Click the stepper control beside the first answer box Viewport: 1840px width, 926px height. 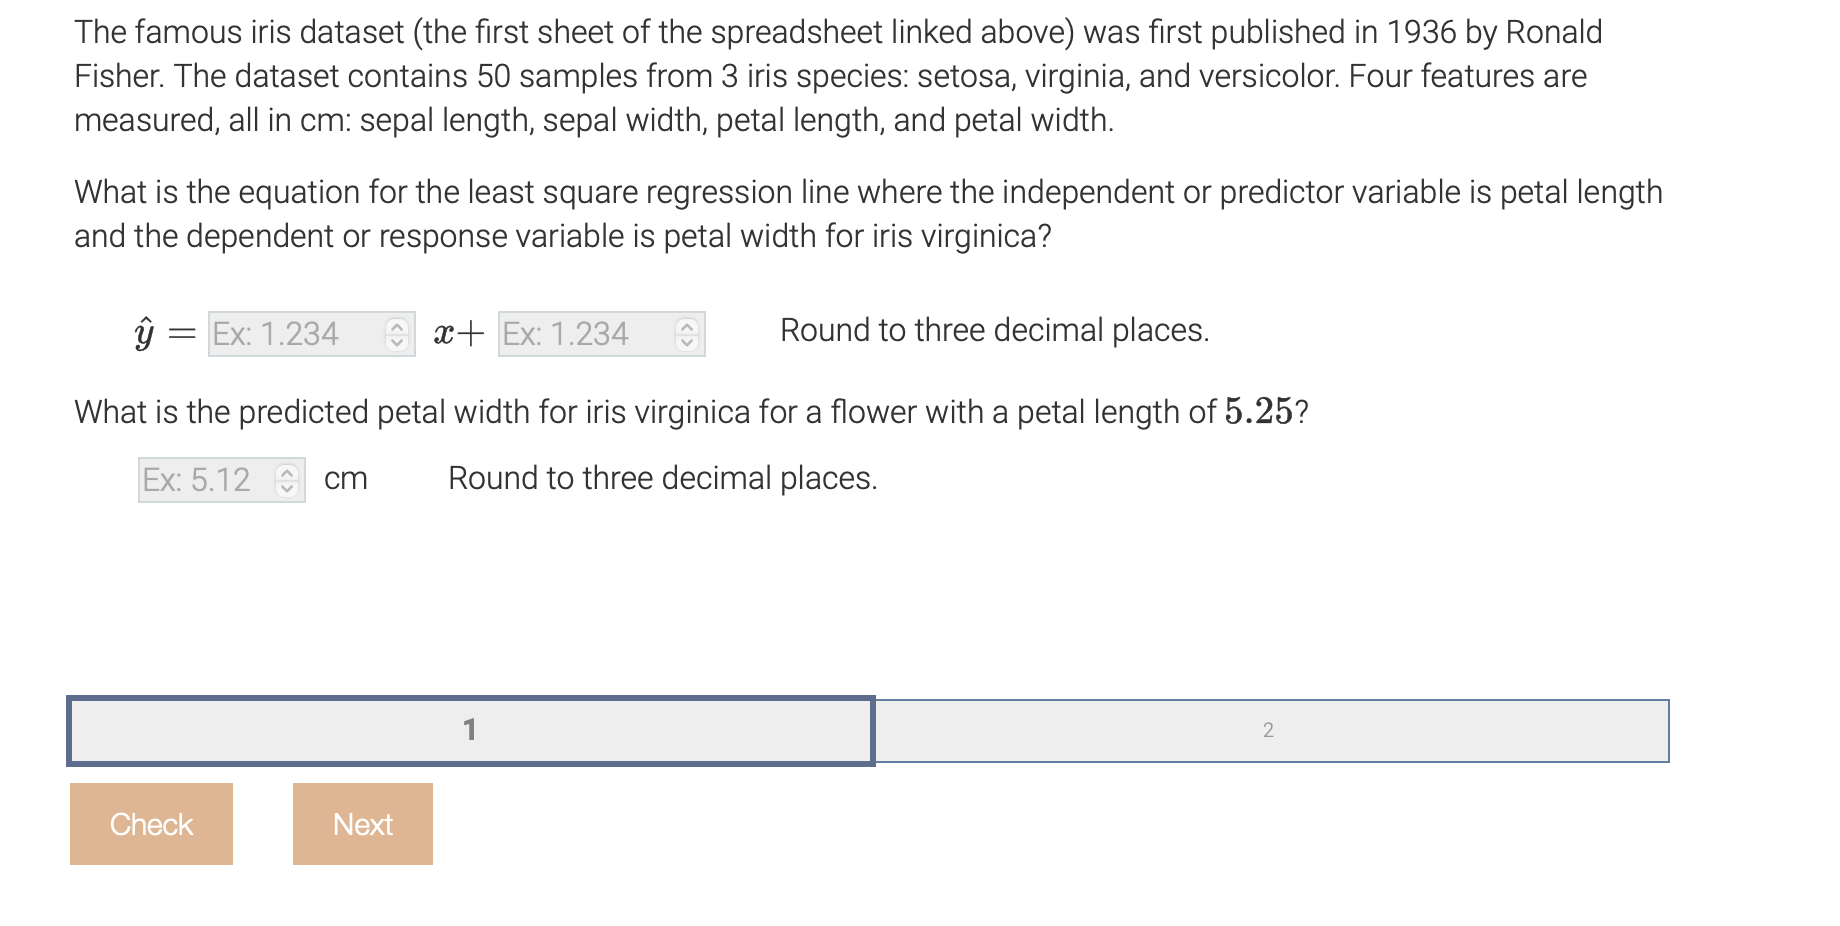(x=398, y=334)
